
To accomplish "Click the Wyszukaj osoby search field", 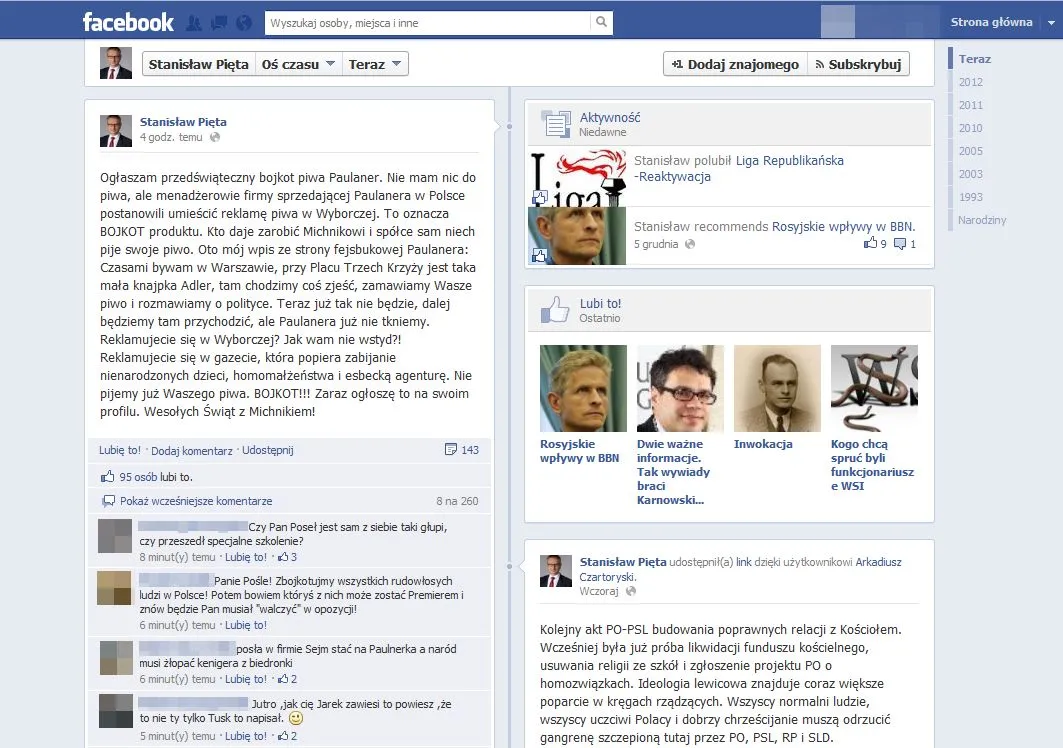I will (427, 22).
